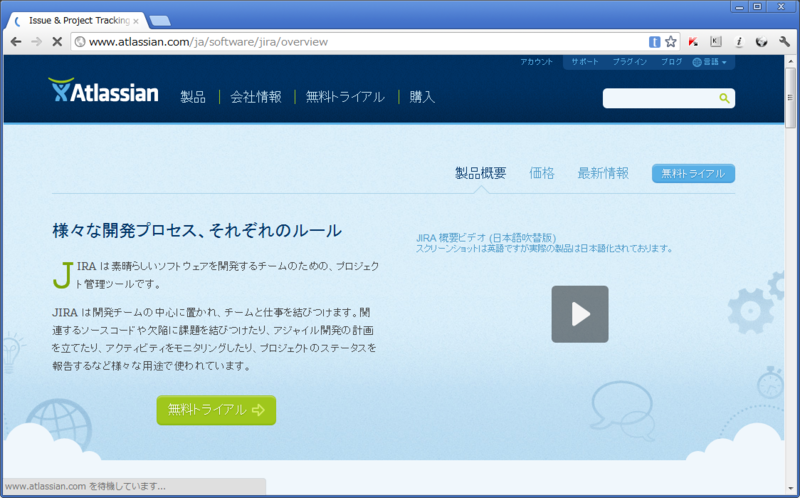
Task: Open the アカウント link
Action: [536, 62]
